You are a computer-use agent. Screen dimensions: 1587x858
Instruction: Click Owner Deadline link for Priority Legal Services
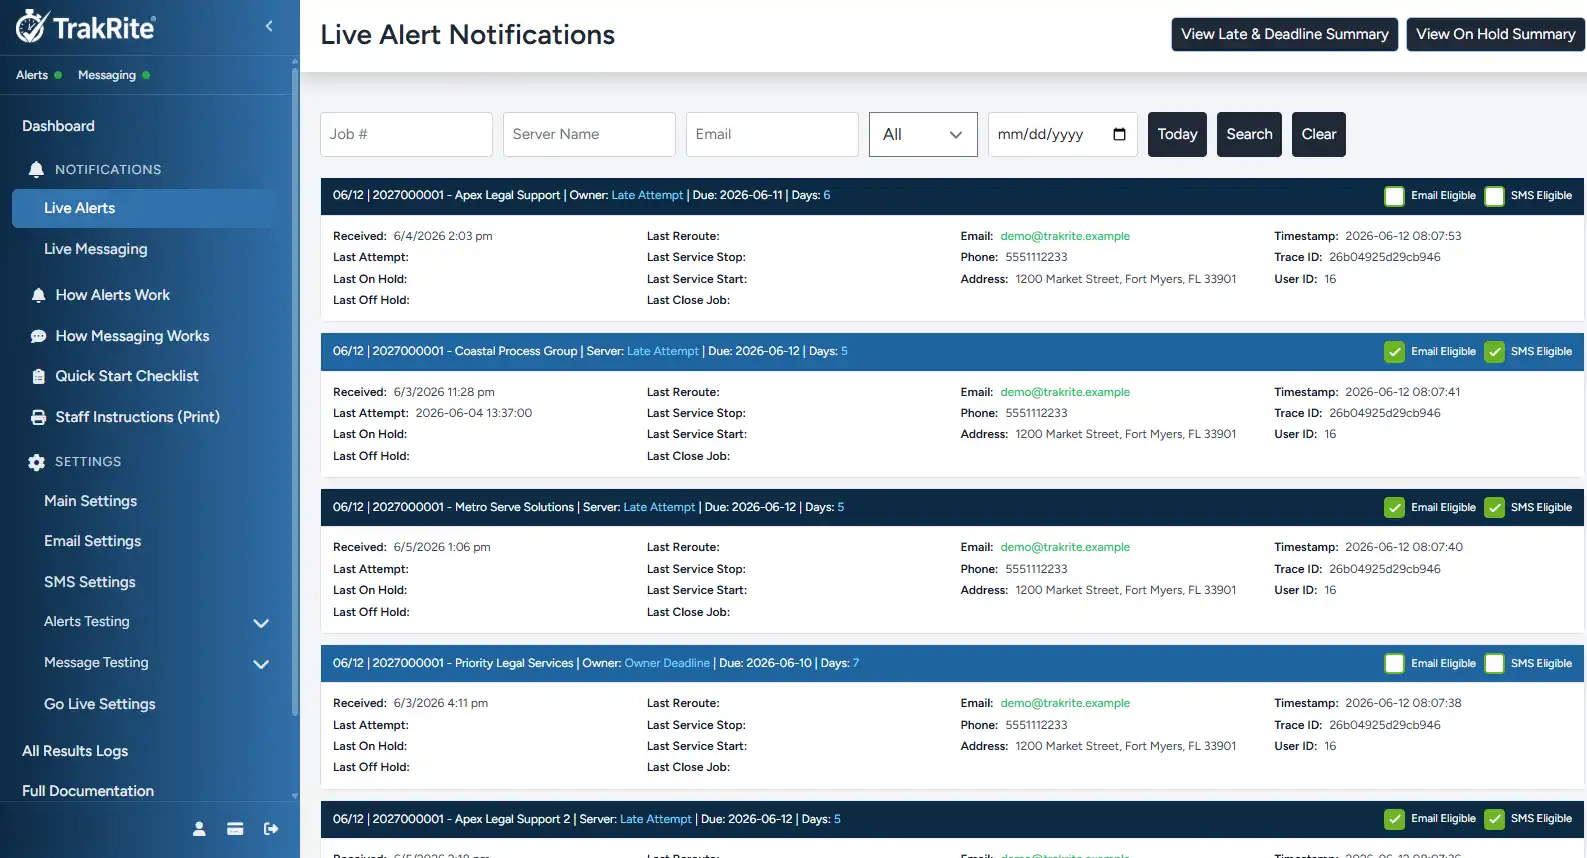[667, 663]
